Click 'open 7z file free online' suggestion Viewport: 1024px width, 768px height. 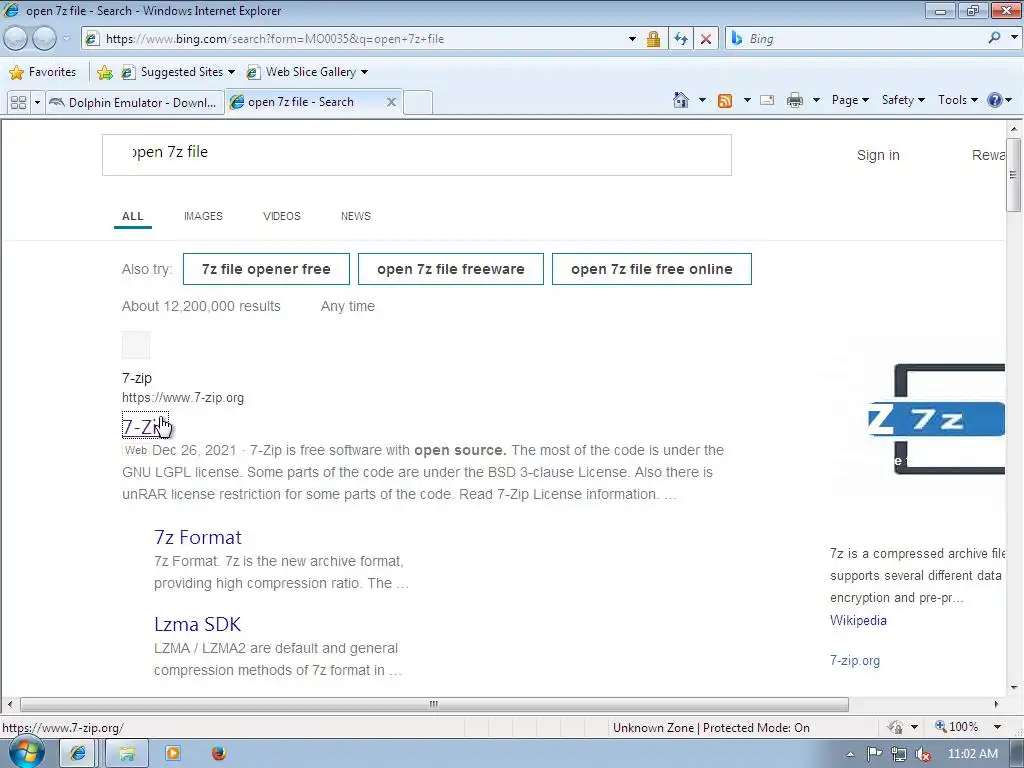[x=652, y=269]
